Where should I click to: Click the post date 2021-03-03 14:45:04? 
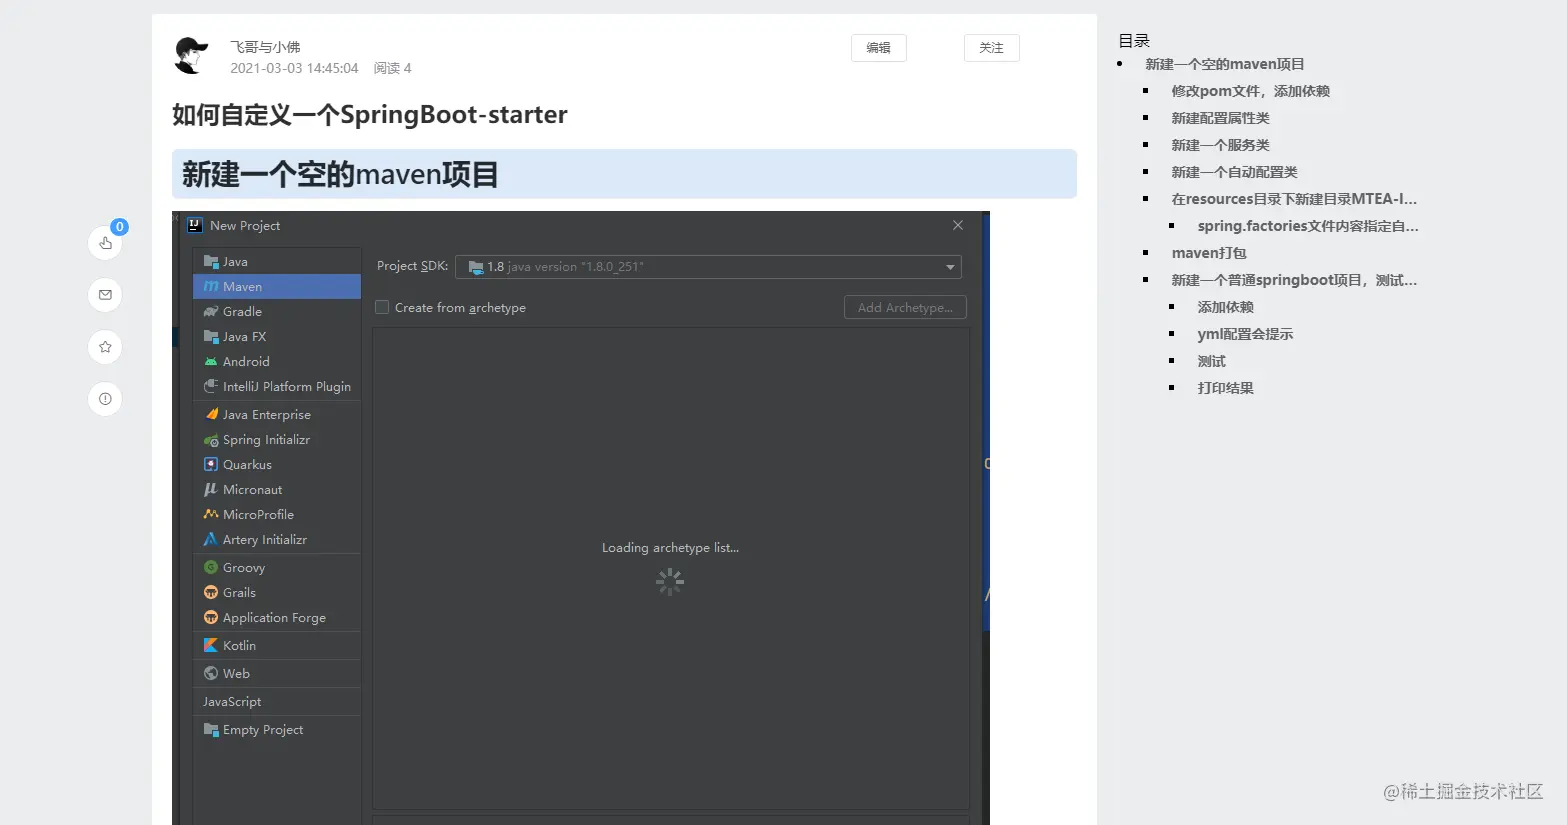[x=294, y=68]
